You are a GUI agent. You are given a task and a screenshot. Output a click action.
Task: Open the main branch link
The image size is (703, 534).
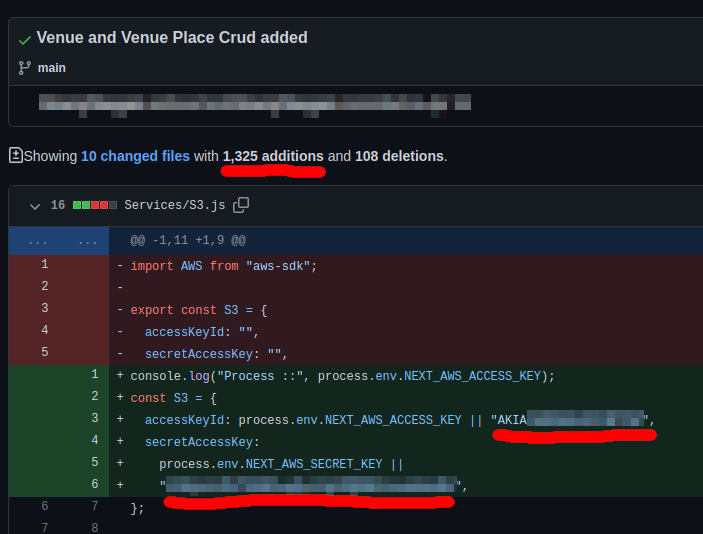click(x=52, y=68)
